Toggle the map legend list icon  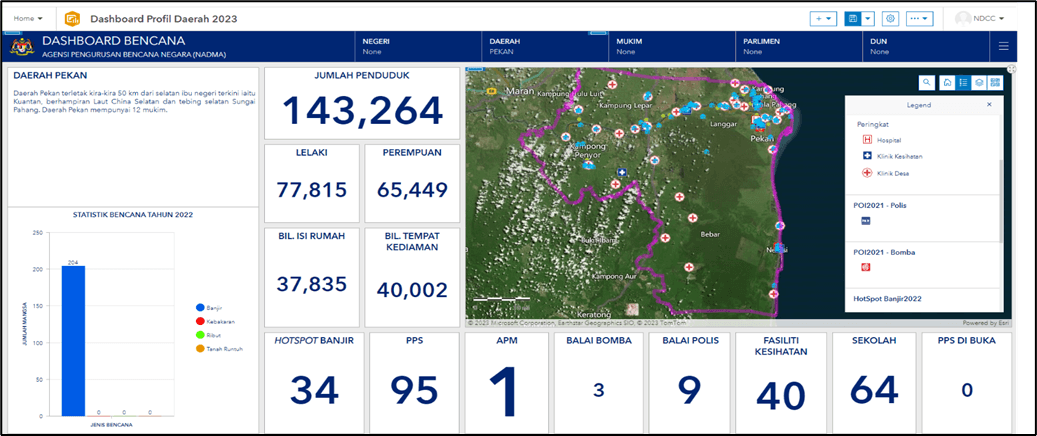[962, 83]
